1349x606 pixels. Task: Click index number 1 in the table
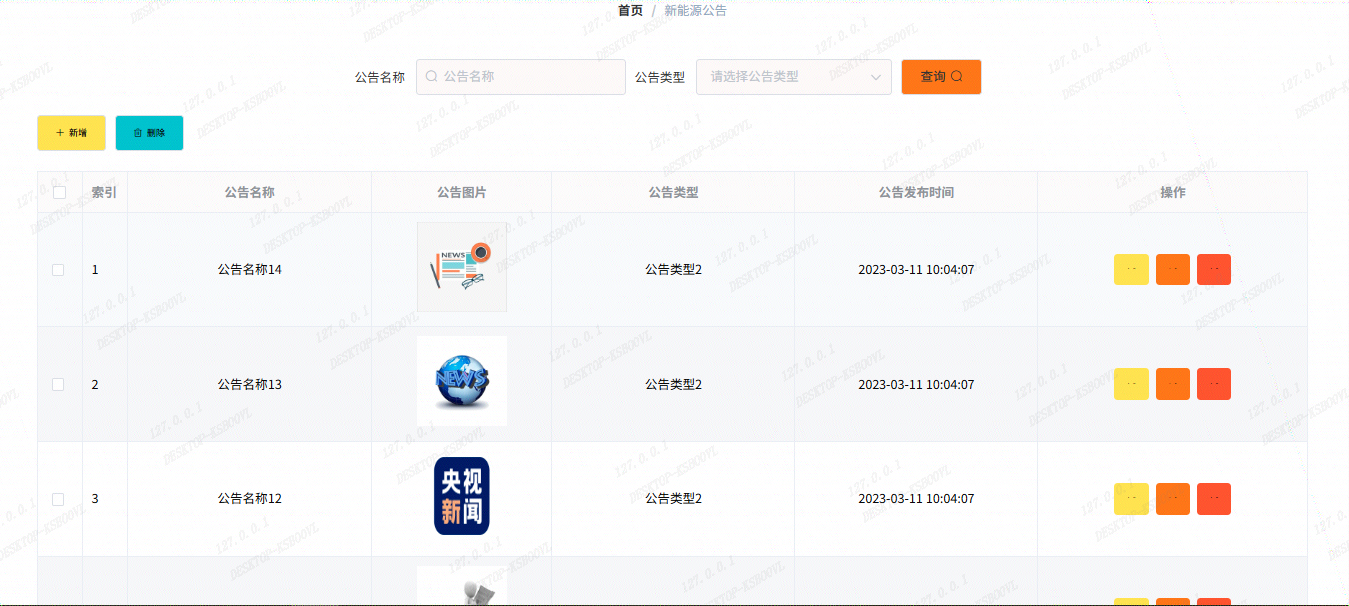pyautogui.click(x=95, y=270)
